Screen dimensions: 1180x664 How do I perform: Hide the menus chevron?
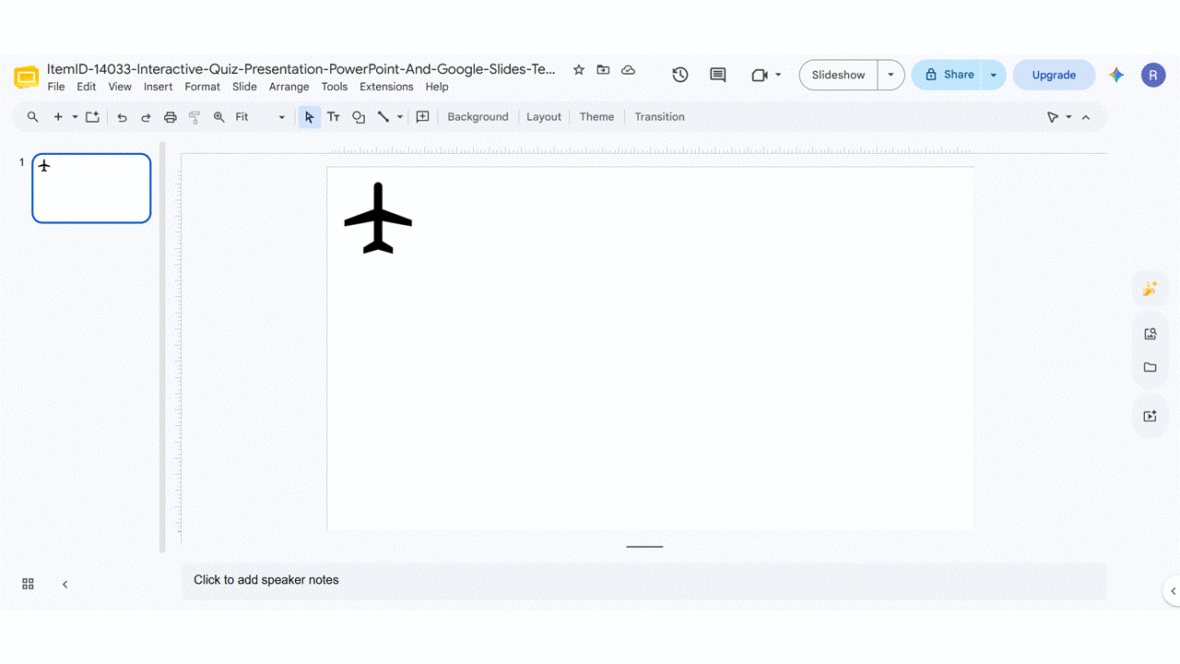coord(1086,117)
